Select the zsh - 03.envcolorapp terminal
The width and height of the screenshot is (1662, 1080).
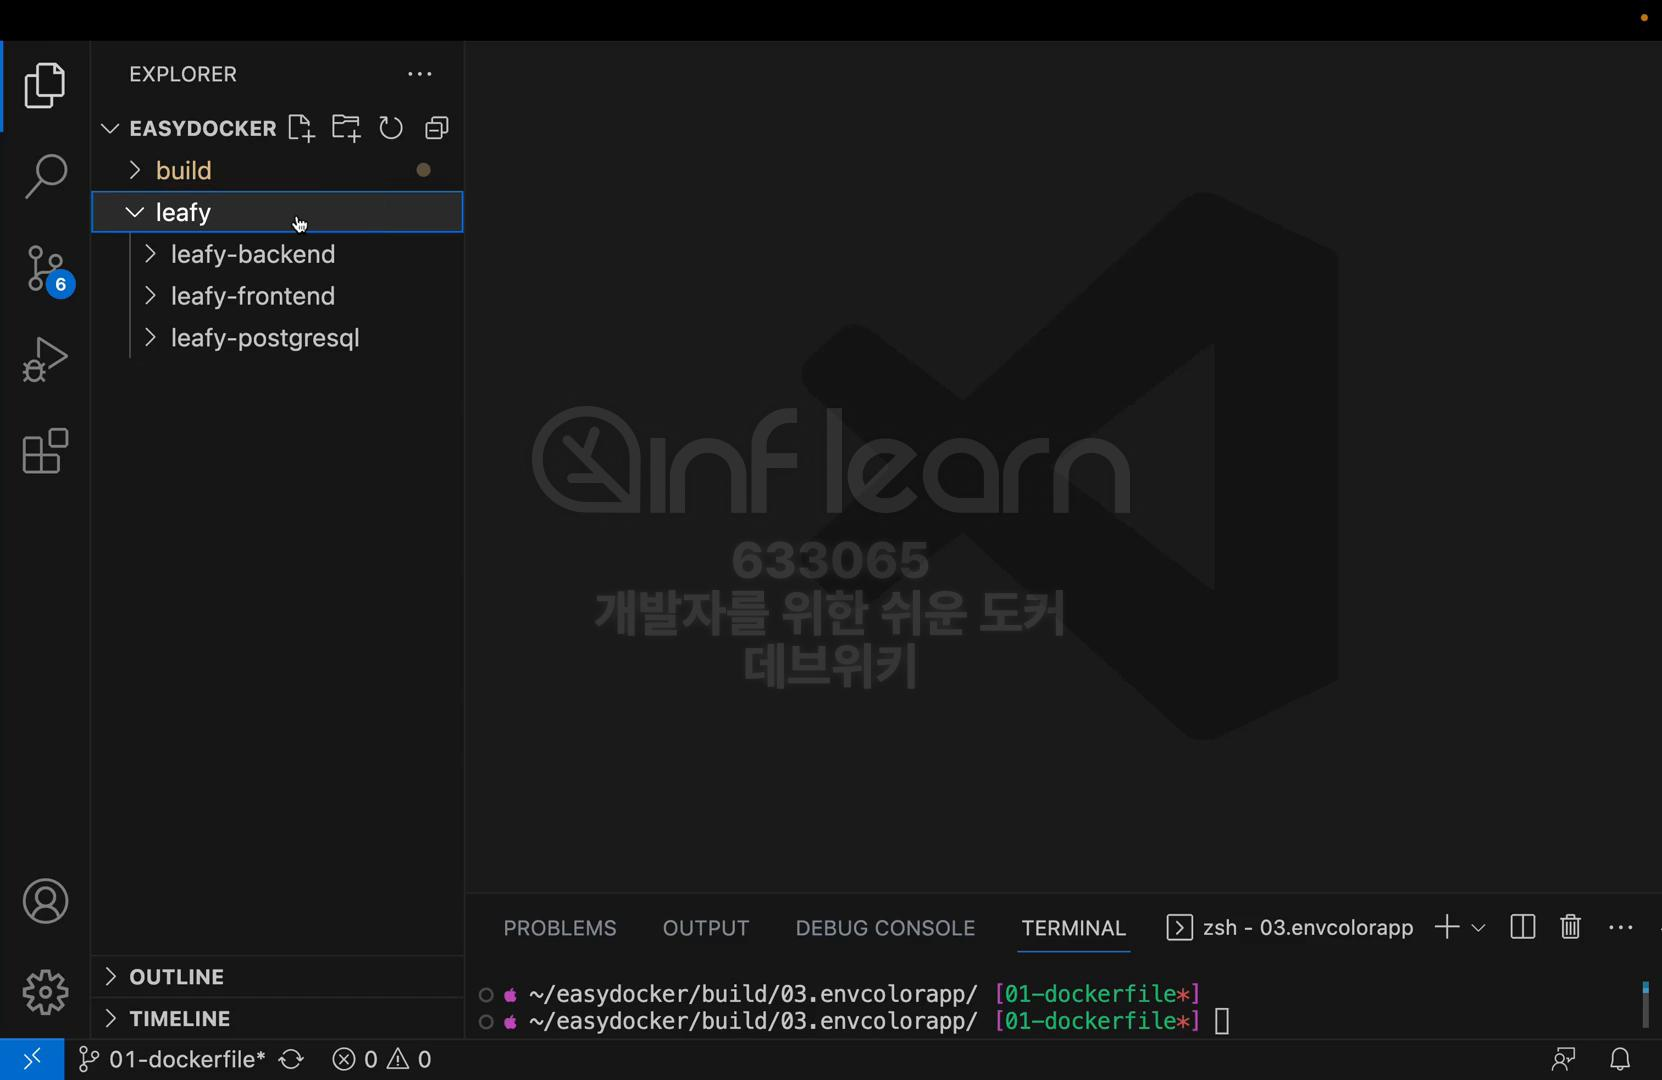tap(1290, 928)
